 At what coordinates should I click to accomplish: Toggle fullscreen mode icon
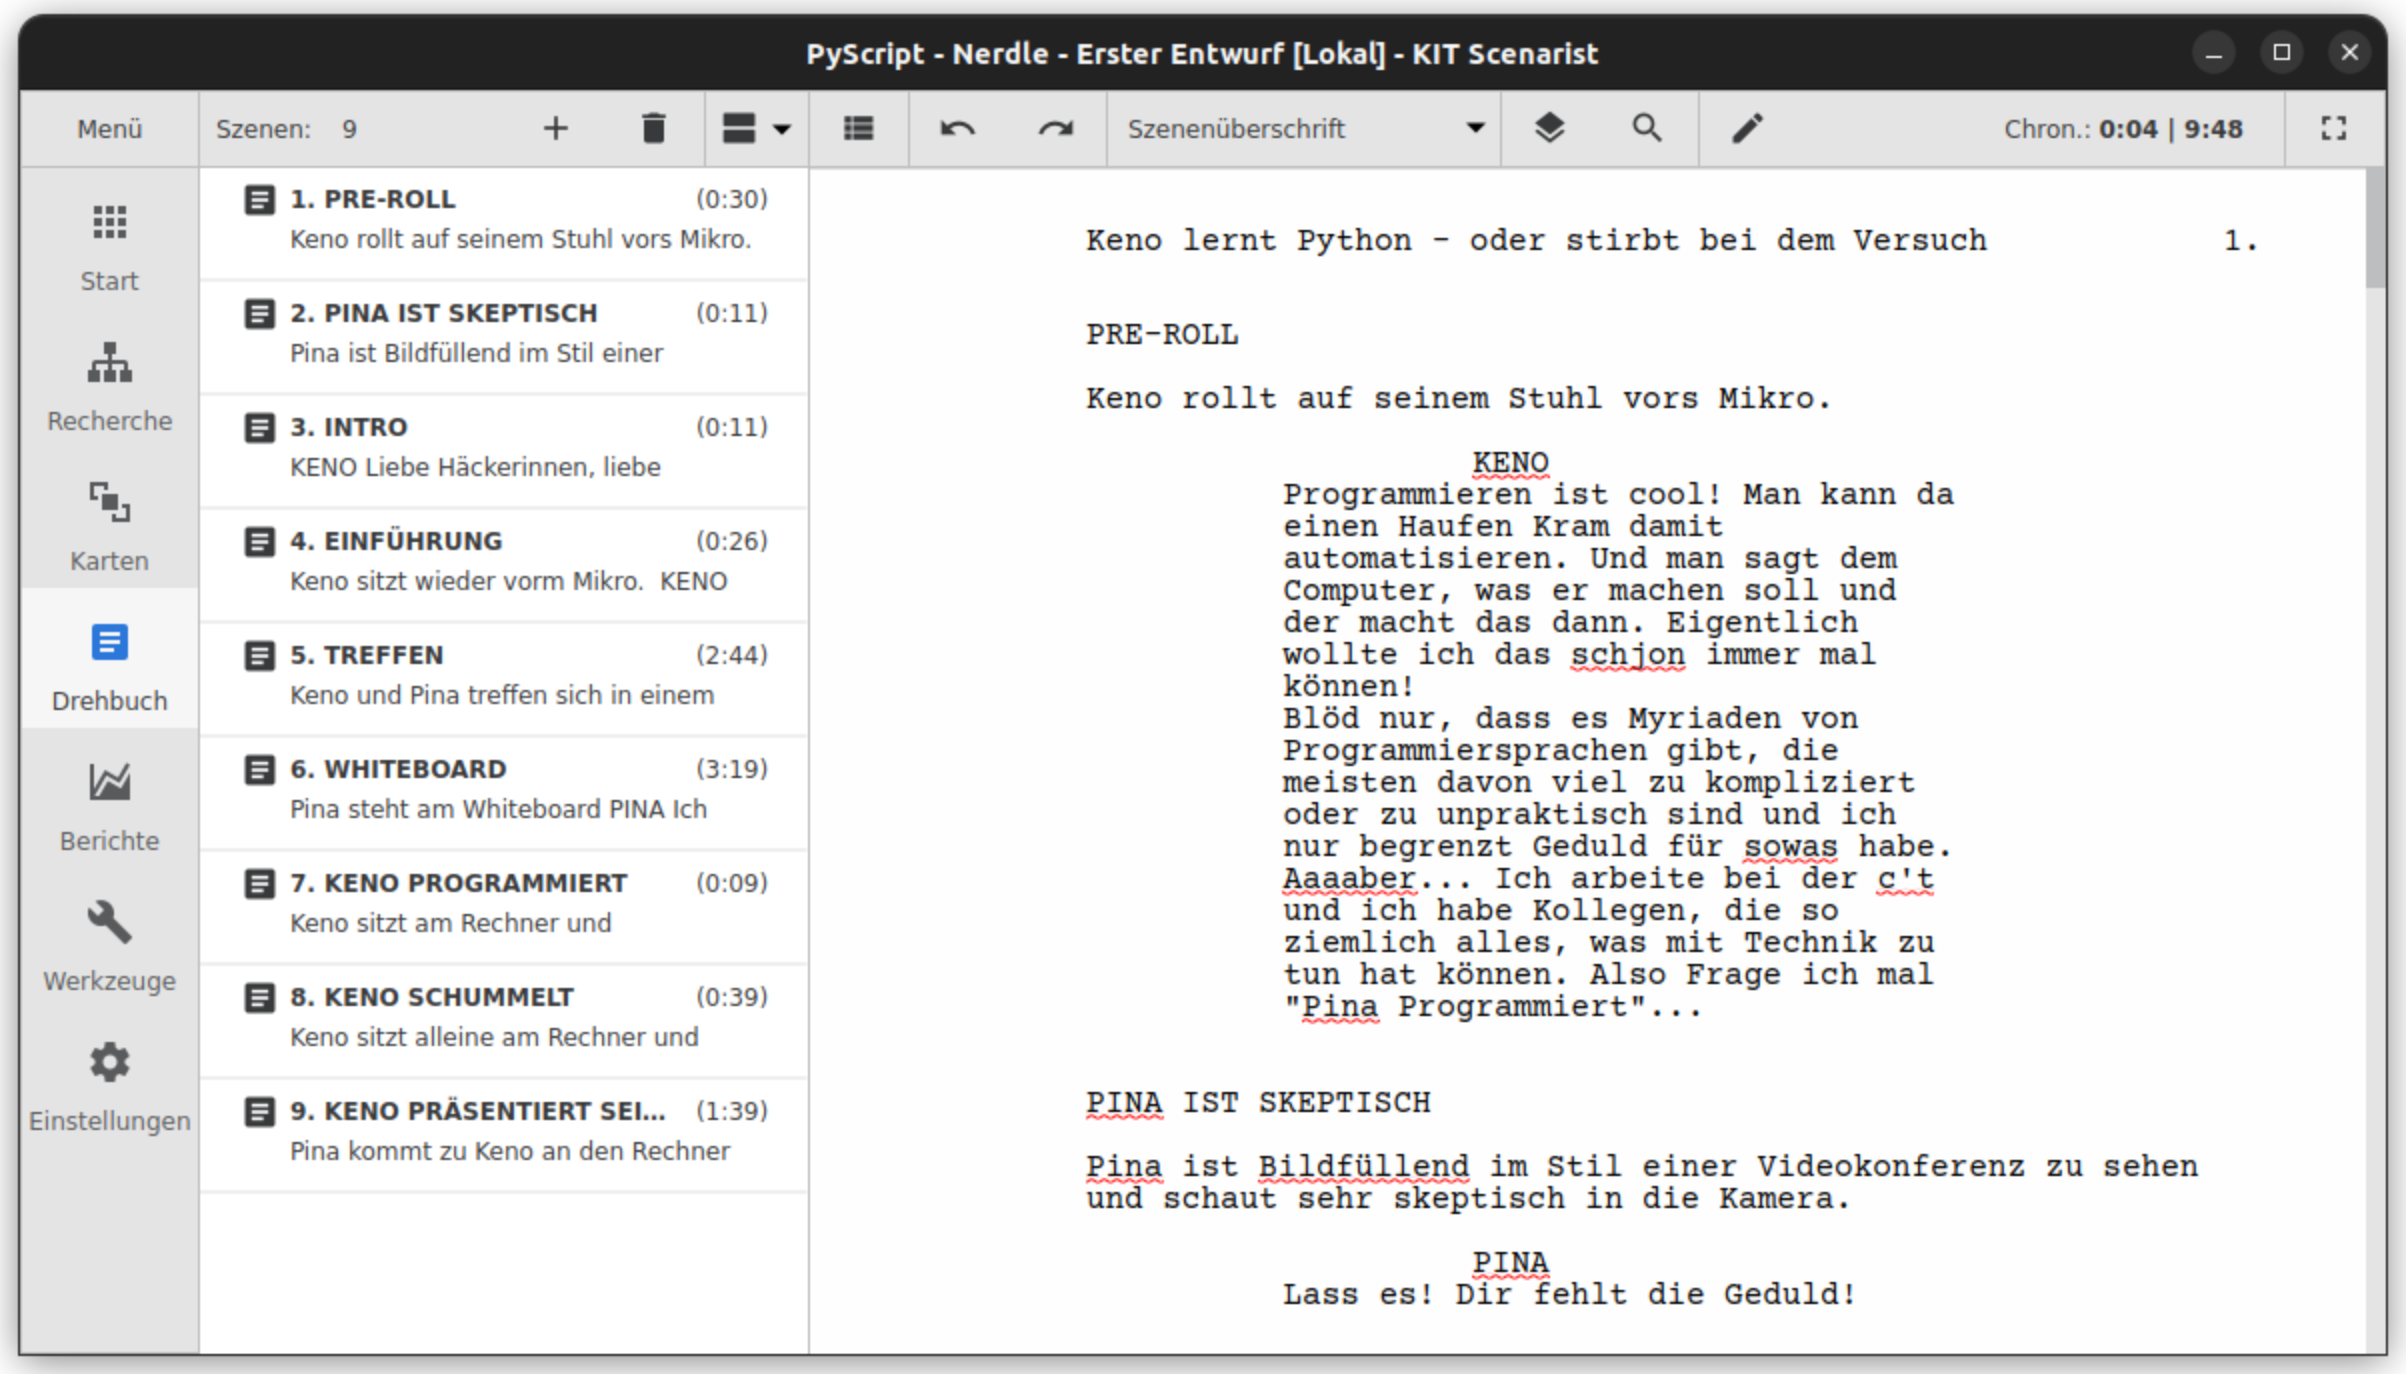[x=2333, y=129]
